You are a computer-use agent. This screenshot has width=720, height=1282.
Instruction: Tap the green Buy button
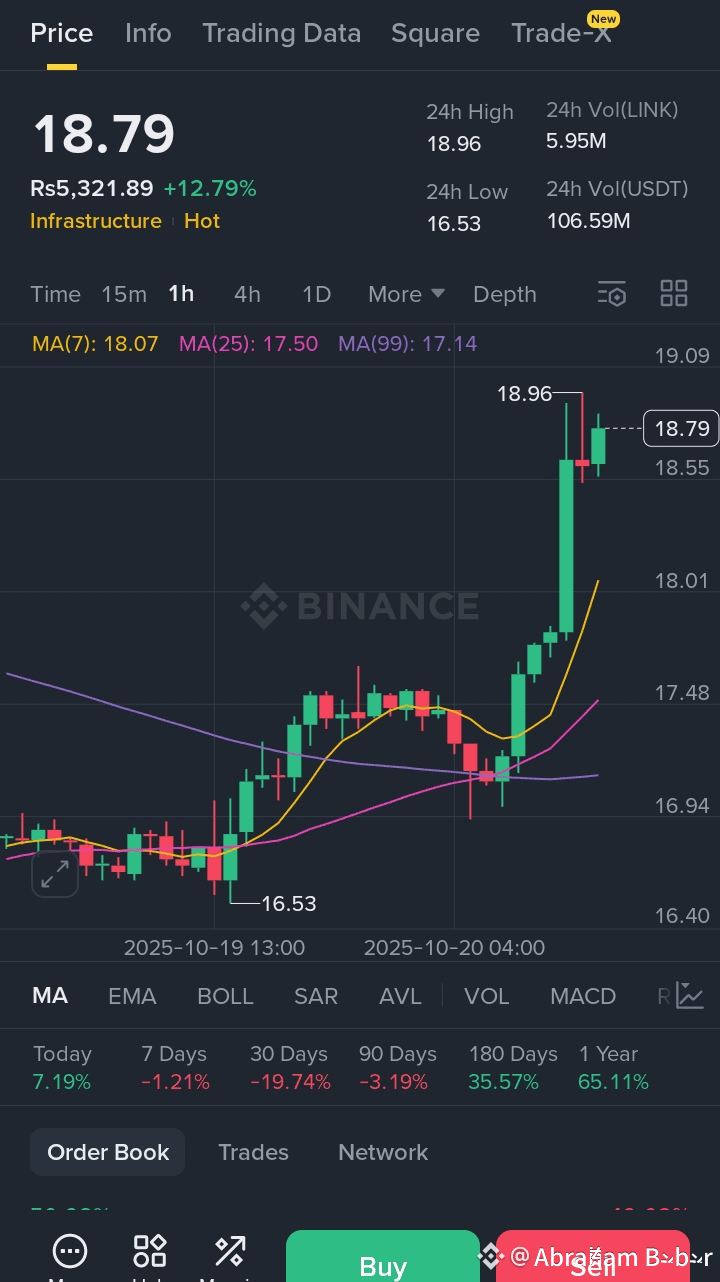coord(383,1256)
